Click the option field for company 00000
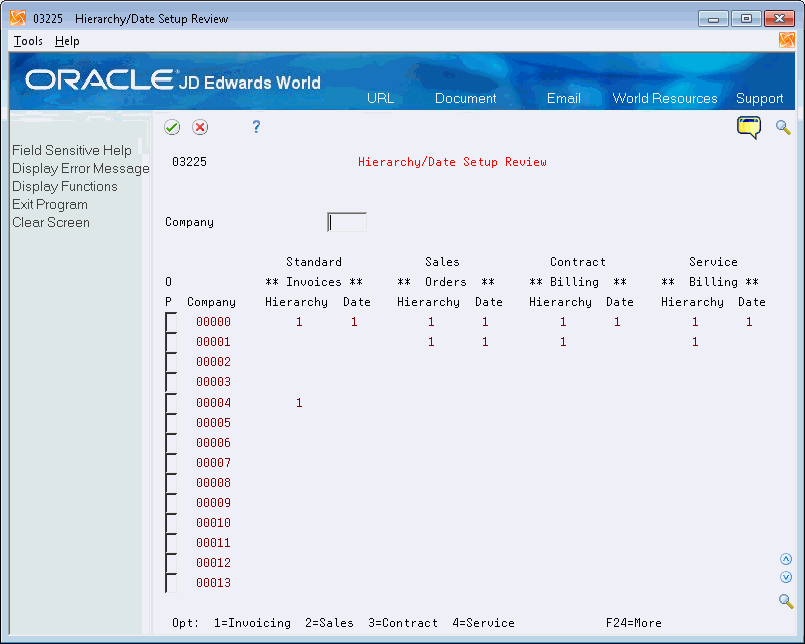805x644 pixels. click(x=171, y=322)
